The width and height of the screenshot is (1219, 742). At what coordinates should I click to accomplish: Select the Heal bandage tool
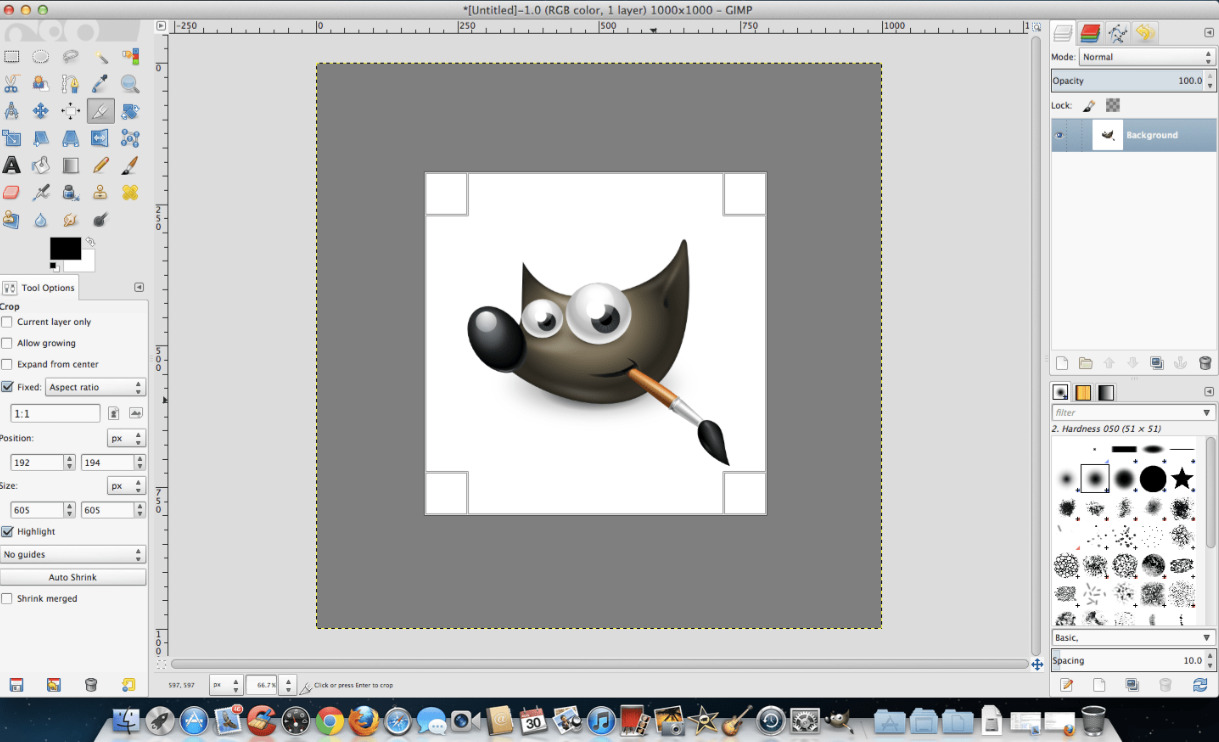click(x=130, y=192)
